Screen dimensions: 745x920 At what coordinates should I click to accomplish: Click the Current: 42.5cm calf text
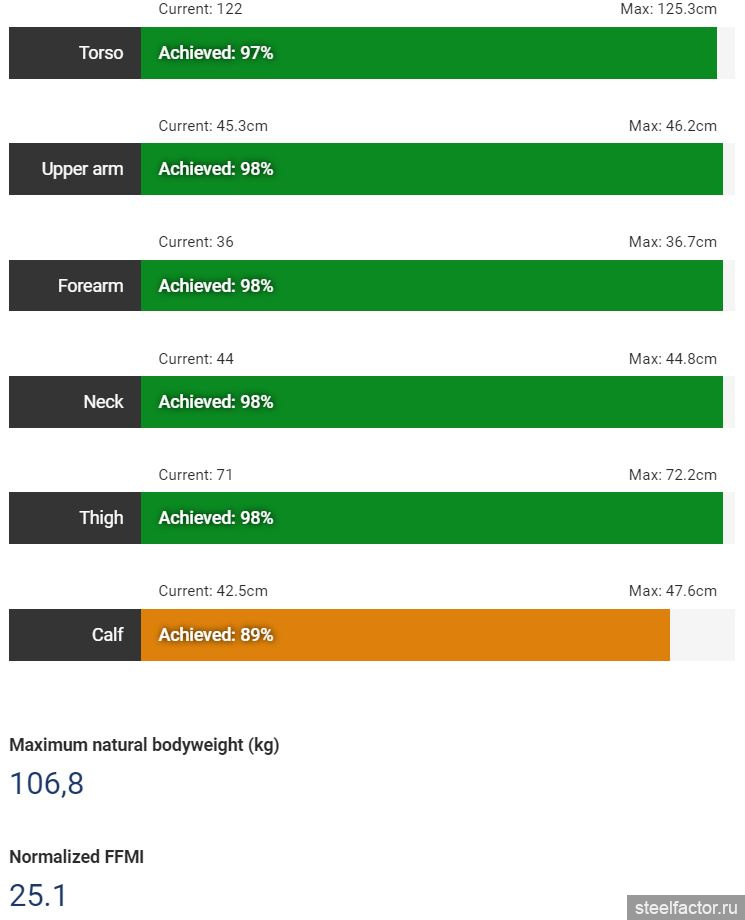click(x=213, y=591)
